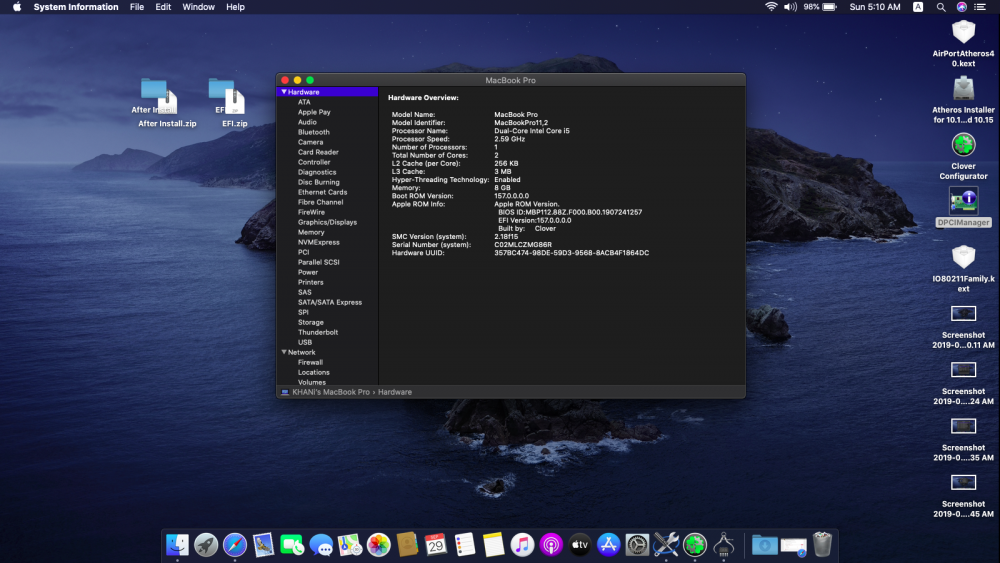Image resolution: width=1000 pixels, height=563 pixels.
Task: Open the File menu
Action: pyautogui.click(x=136, y=7)
